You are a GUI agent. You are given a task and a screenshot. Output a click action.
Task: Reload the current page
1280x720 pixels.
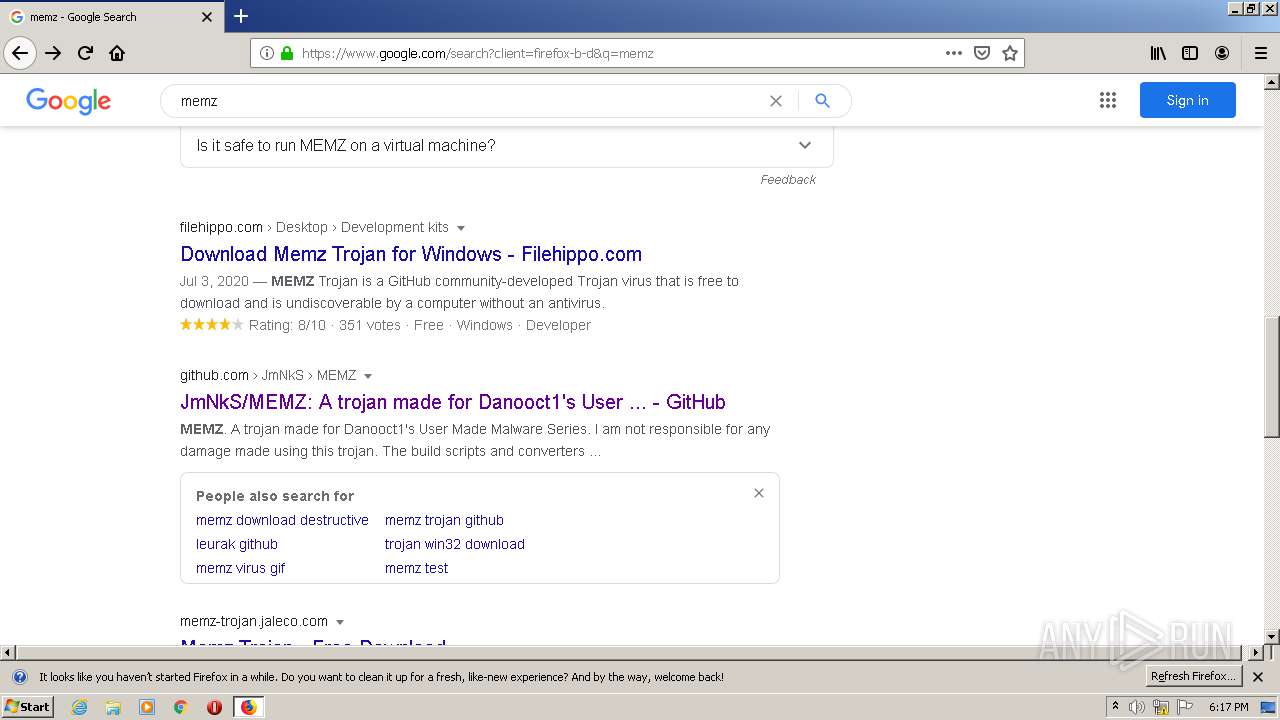tap(85, 53)
